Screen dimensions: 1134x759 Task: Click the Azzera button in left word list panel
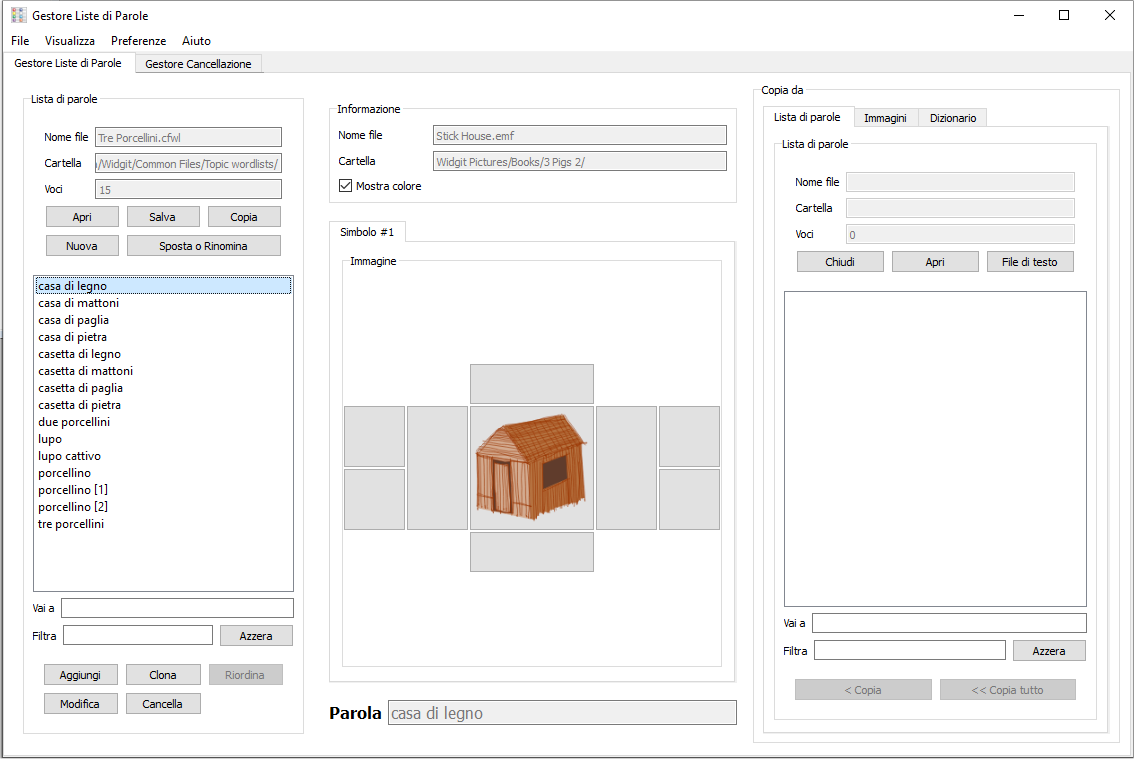point(256,636)
